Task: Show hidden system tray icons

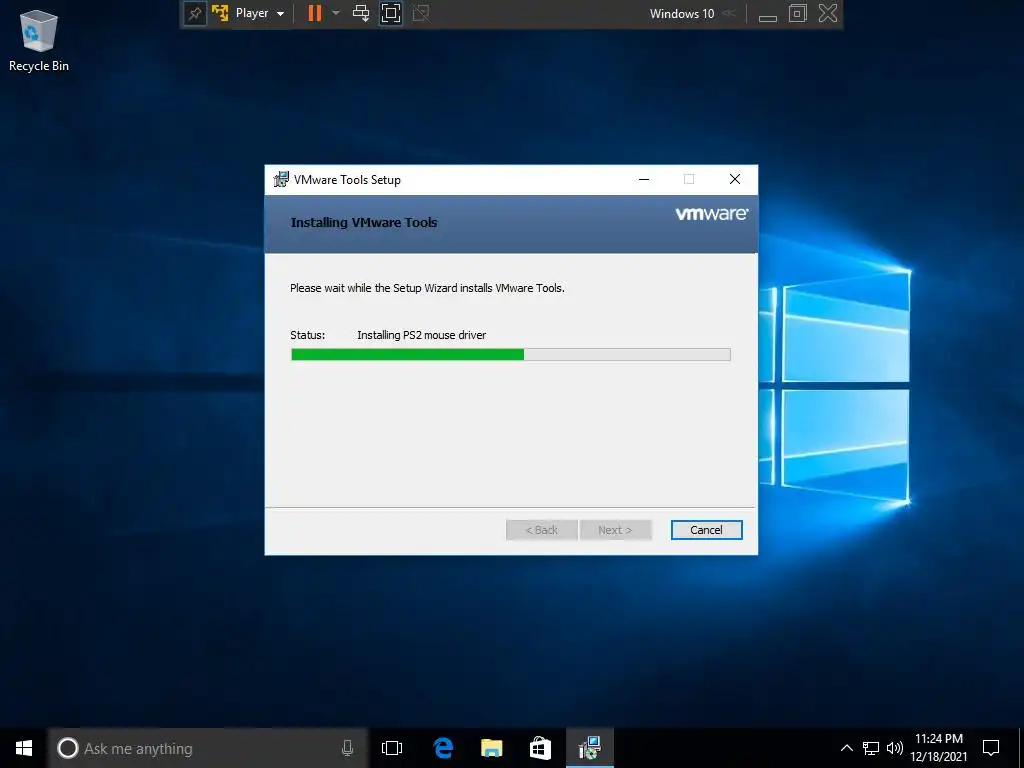Action: pyautogui.click(x=846, y=748)
